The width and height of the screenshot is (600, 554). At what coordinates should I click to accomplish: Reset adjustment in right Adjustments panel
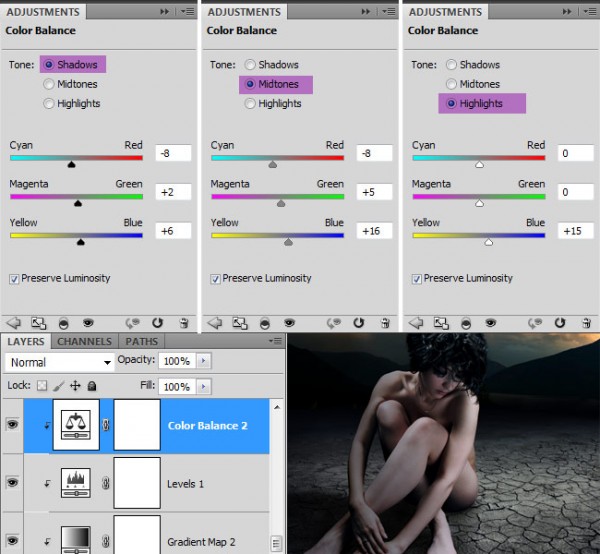click(x=560, y=323)
